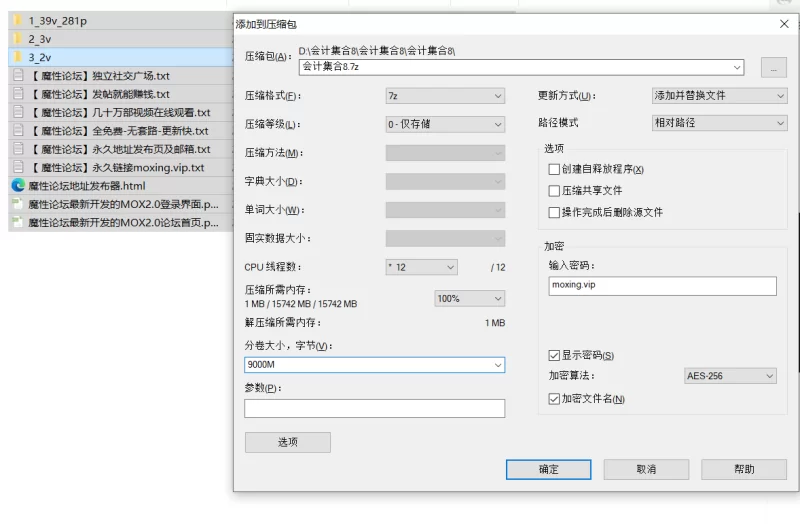Select the 2_3v folder name
Image resolution: width=800 pixels, height=524 pixels.
coord(40,39)
